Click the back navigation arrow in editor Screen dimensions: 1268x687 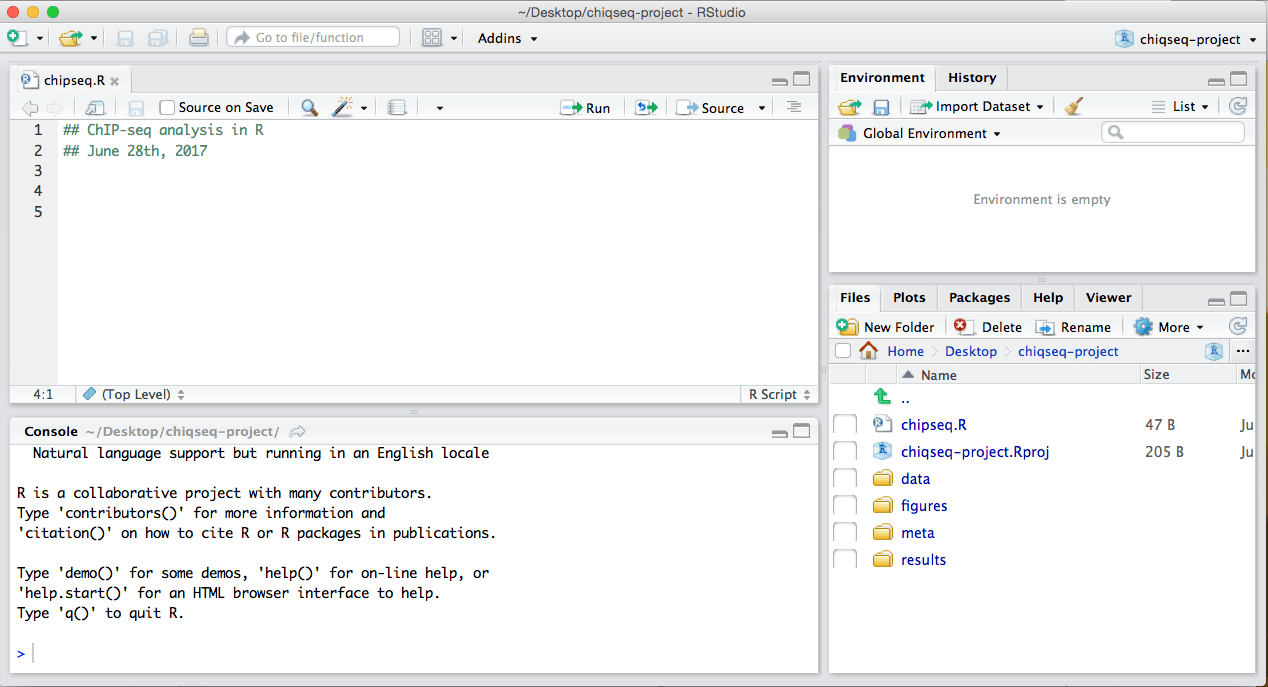pyautogui.click(x=30, y=108)
